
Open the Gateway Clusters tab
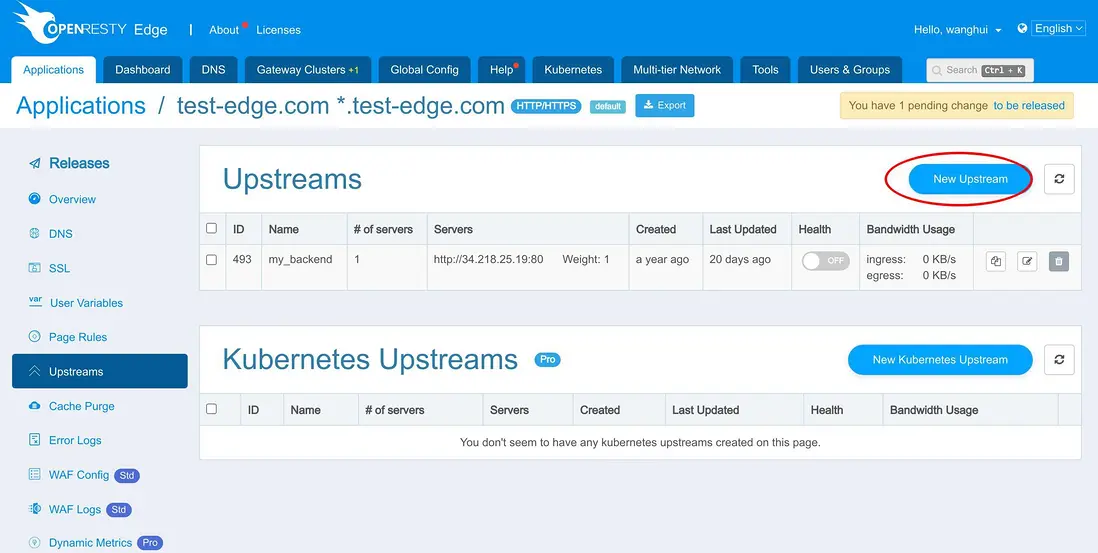click(307, 69)
